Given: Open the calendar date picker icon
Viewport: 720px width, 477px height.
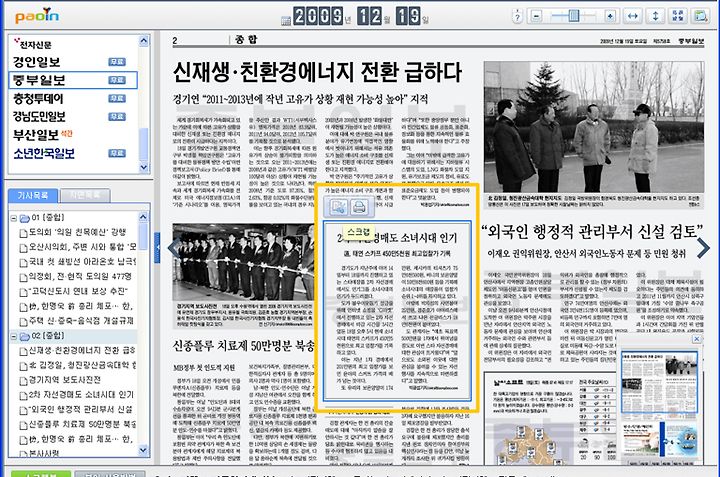Looking at the screenshot, I should 285,20.
